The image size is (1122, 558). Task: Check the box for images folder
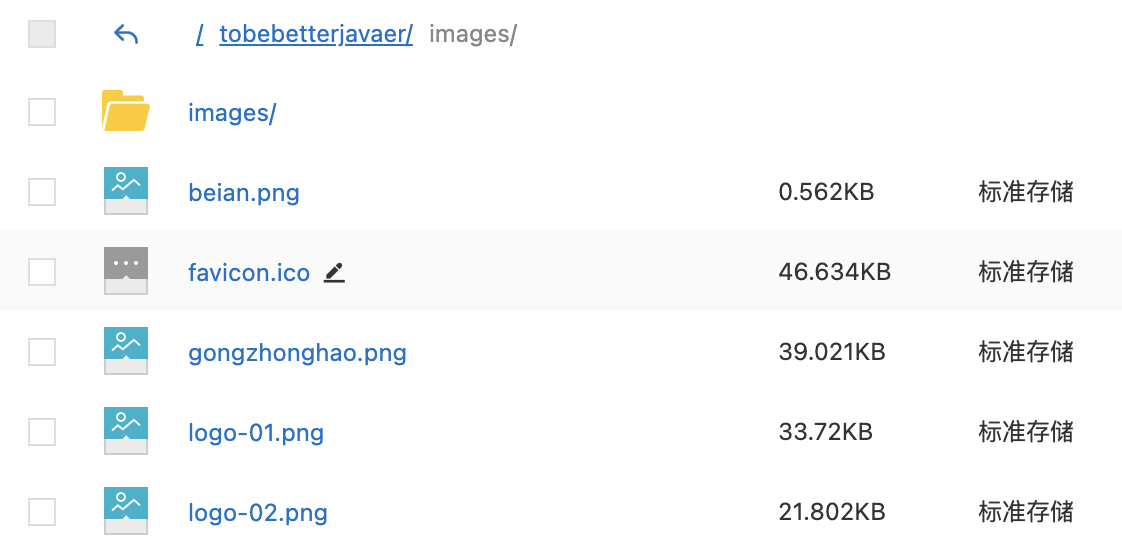(42, 112)
